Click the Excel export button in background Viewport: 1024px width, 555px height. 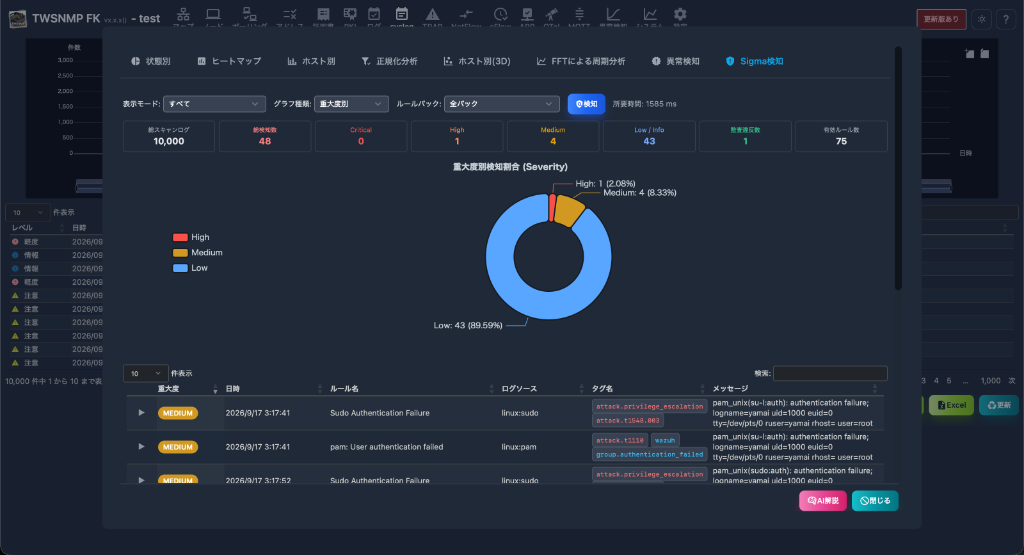tap(952, 405)
